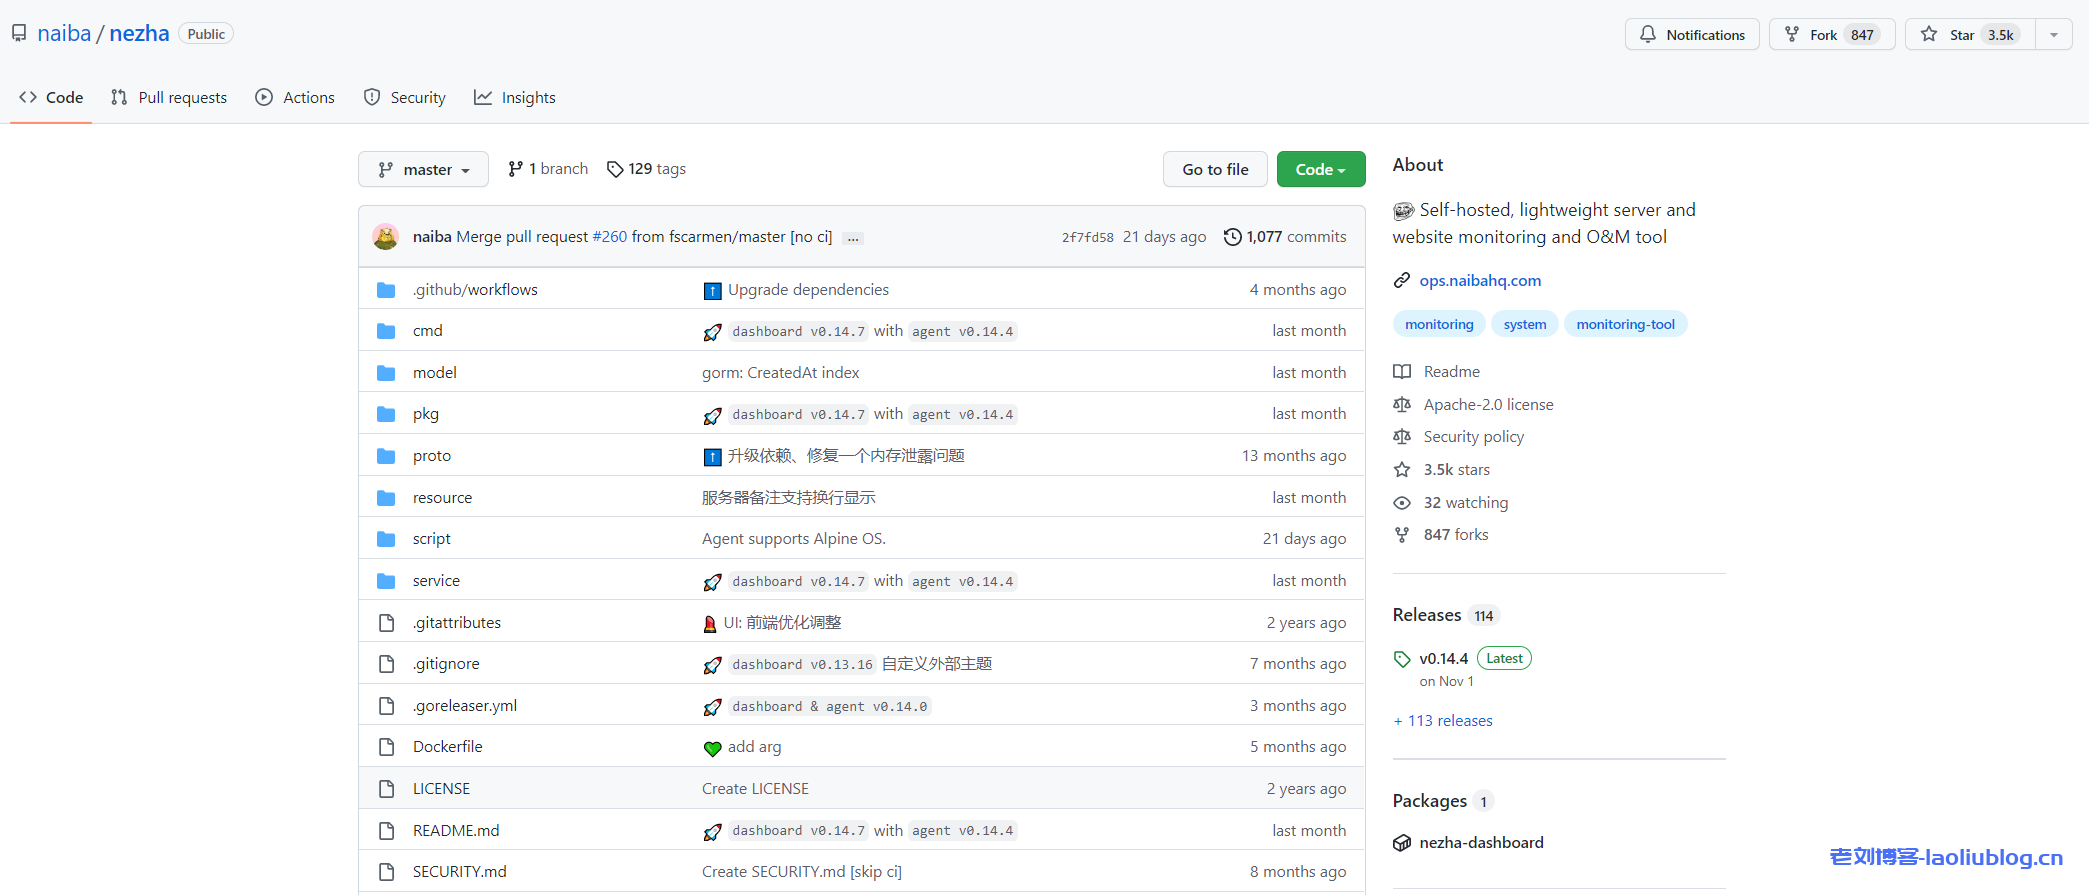Viewport: 2089px width, 895px height.
Task: Open the LICENSE file
Action: (441, 789)
